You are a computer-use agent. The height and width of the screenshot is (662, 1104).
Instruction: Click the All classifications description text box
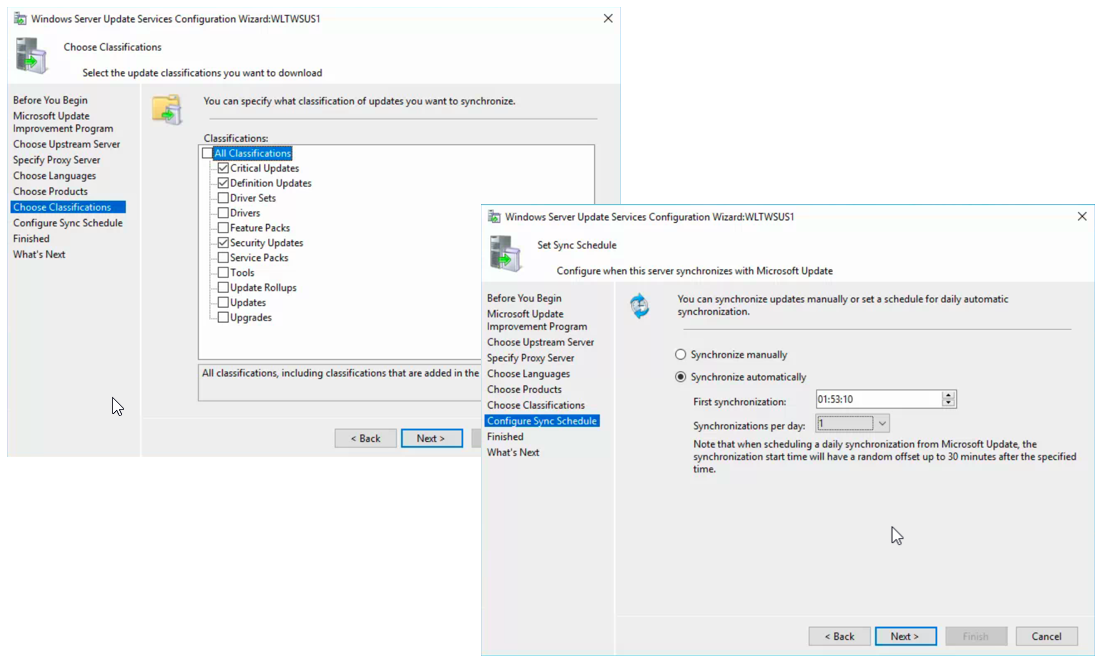(339, 382)
